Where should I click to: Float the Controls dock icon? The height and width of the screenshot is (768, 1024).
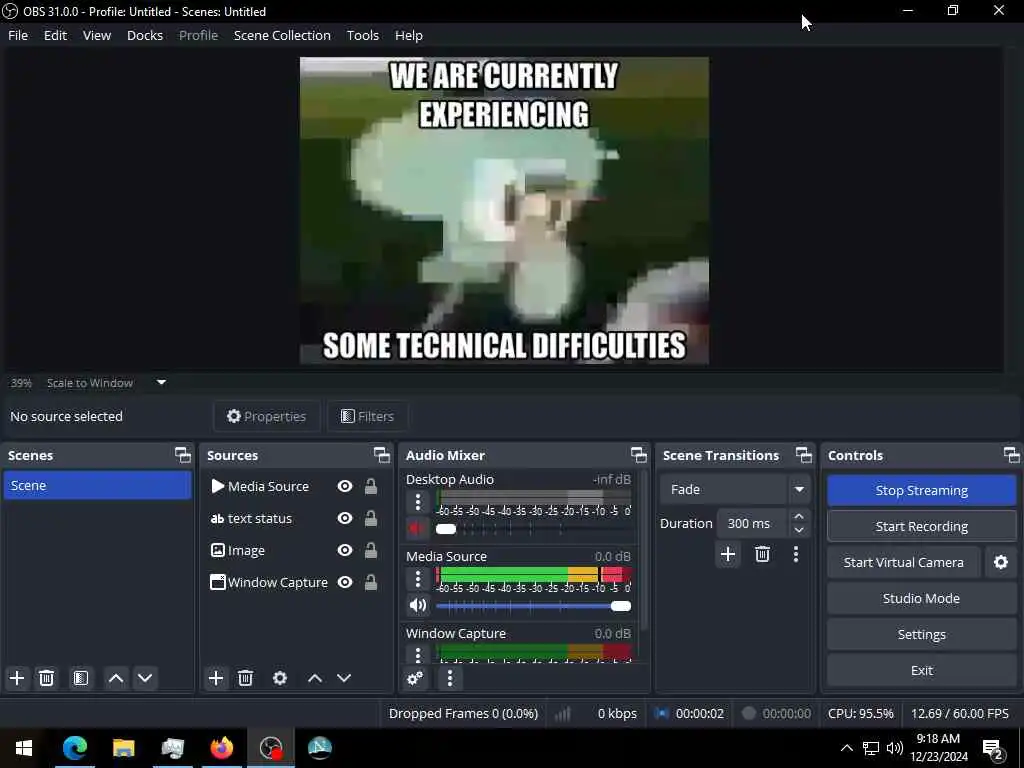tap(1011, 455)
